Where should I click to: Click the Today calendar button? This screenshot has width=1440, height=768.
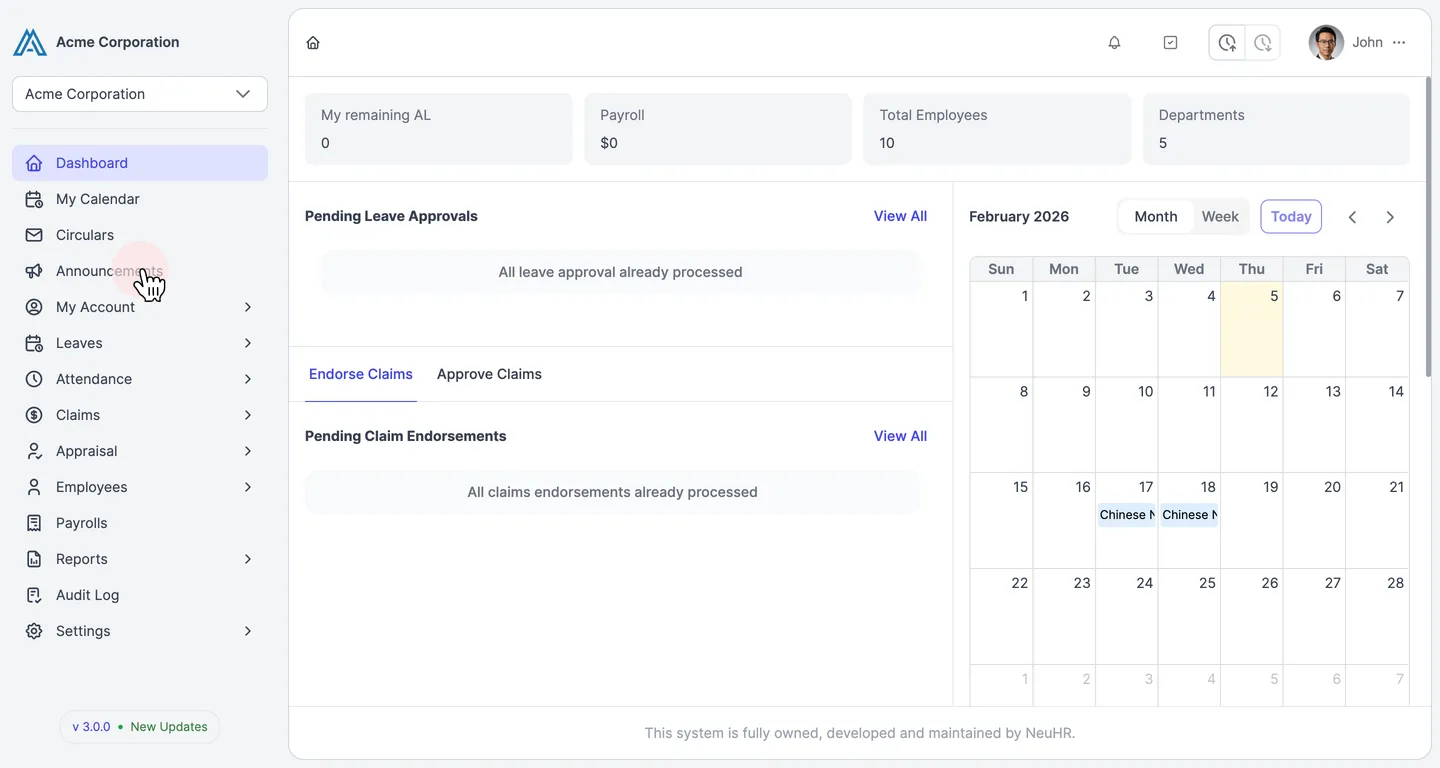pos(1291,217)
